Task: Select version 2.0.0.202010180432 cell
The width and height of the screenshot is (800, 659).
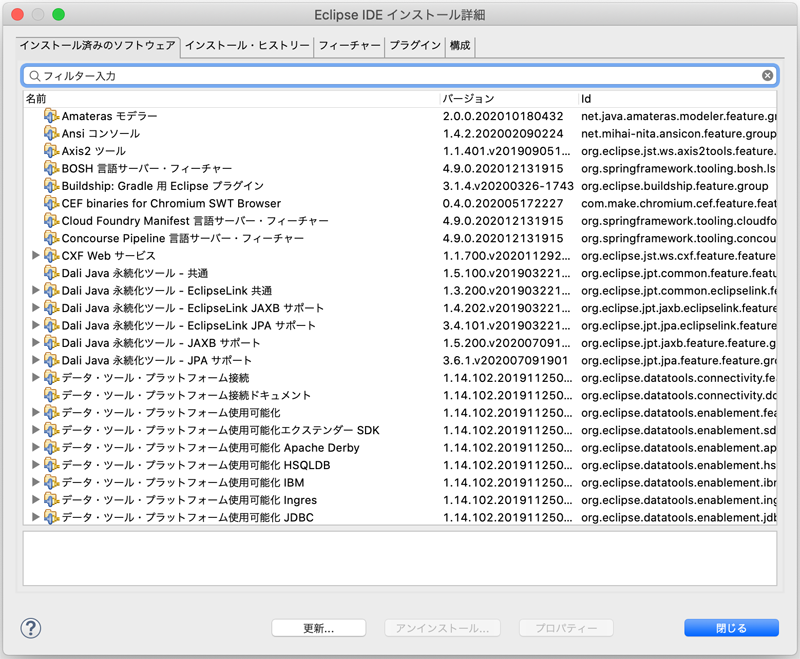Action: (503, 116)
